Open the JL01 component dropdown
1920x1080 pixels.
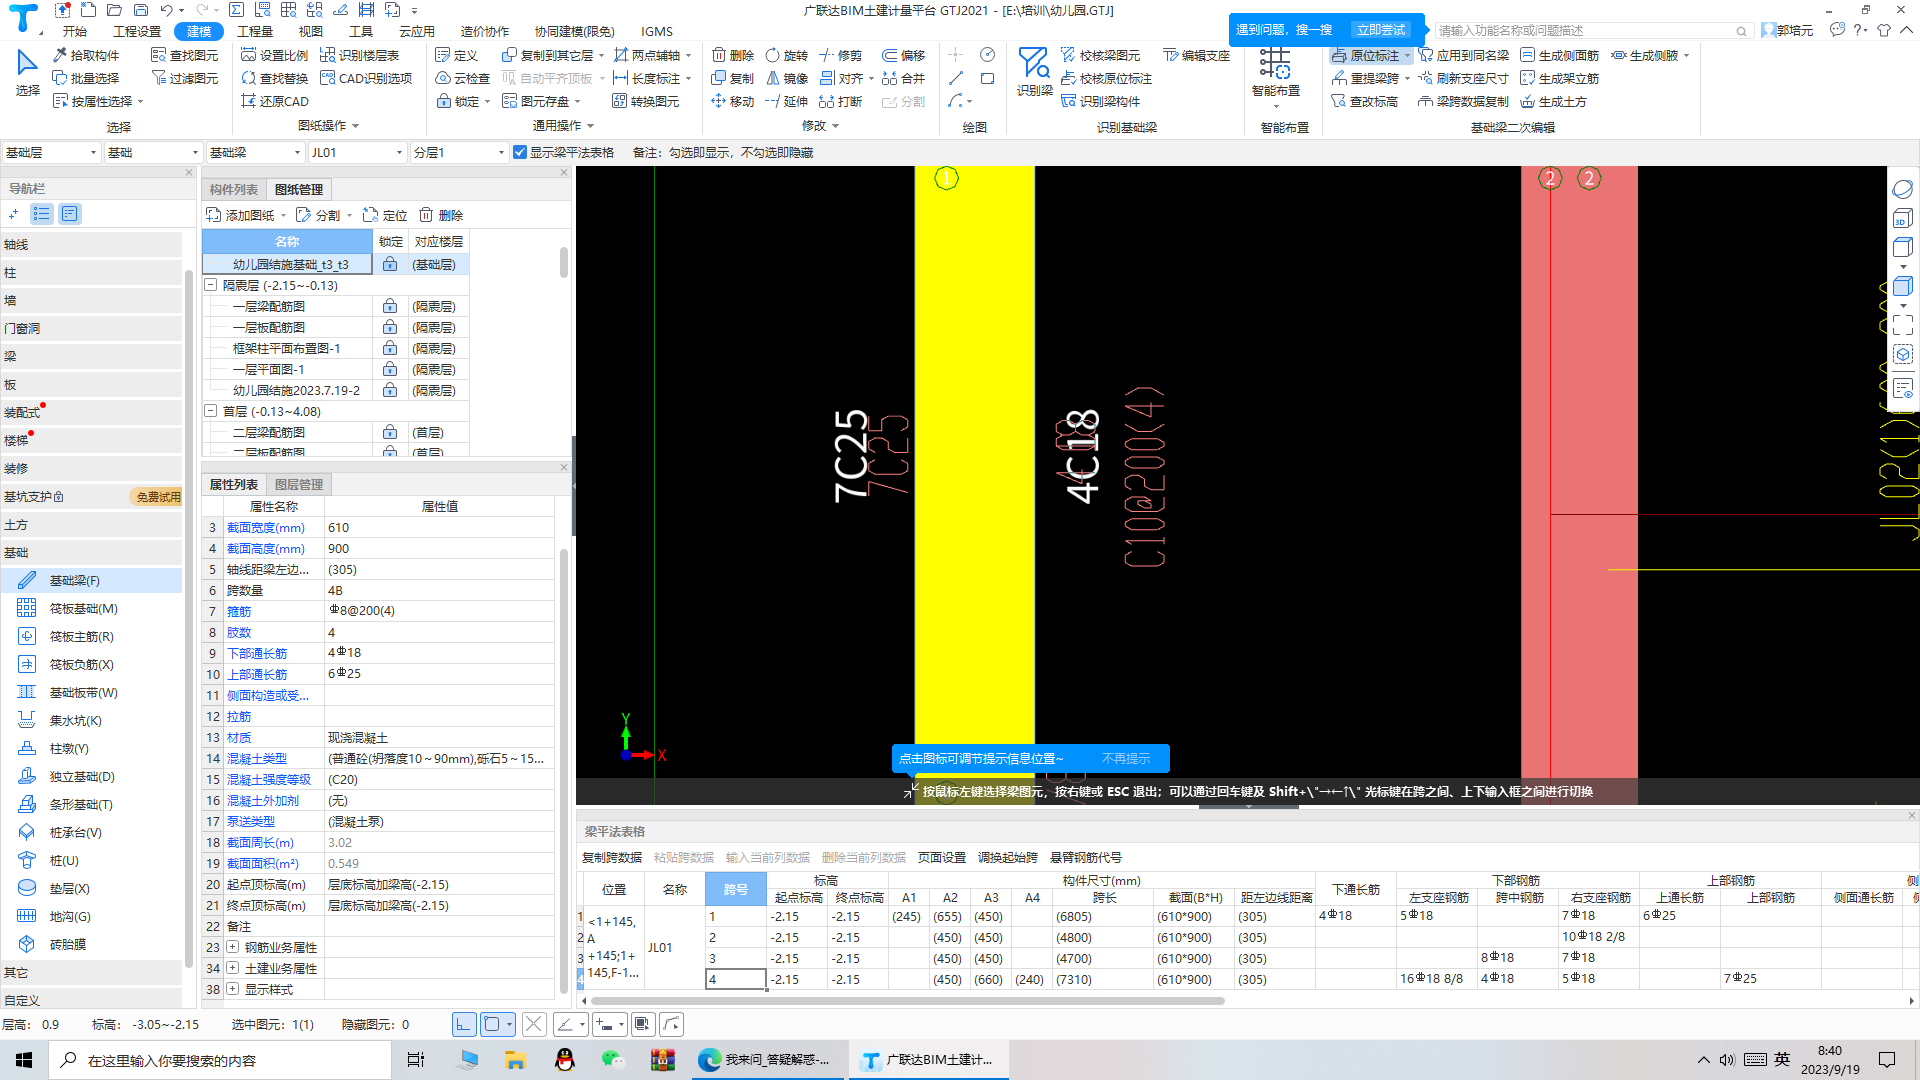tap(357, 152)
